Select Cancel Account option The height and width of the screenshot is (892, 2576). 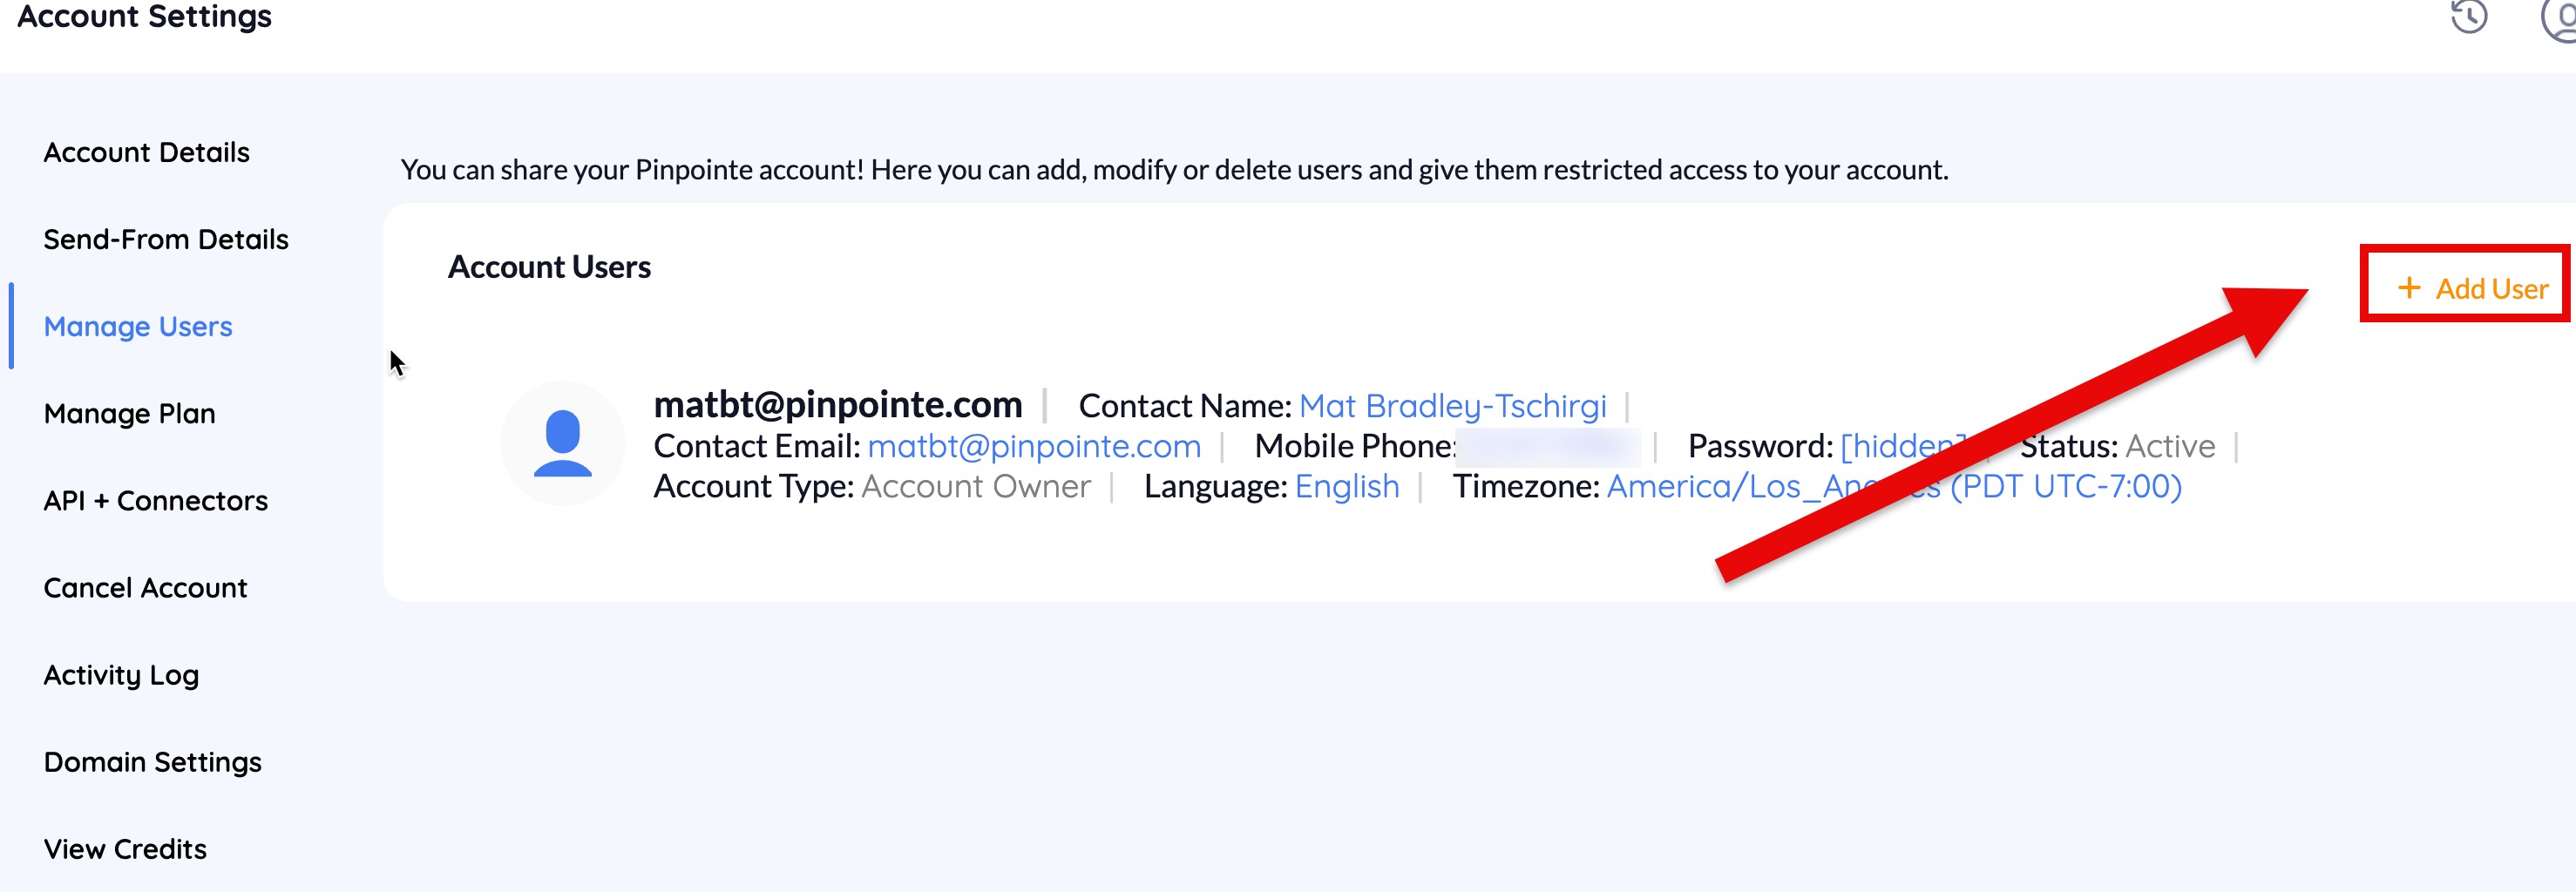146,587
